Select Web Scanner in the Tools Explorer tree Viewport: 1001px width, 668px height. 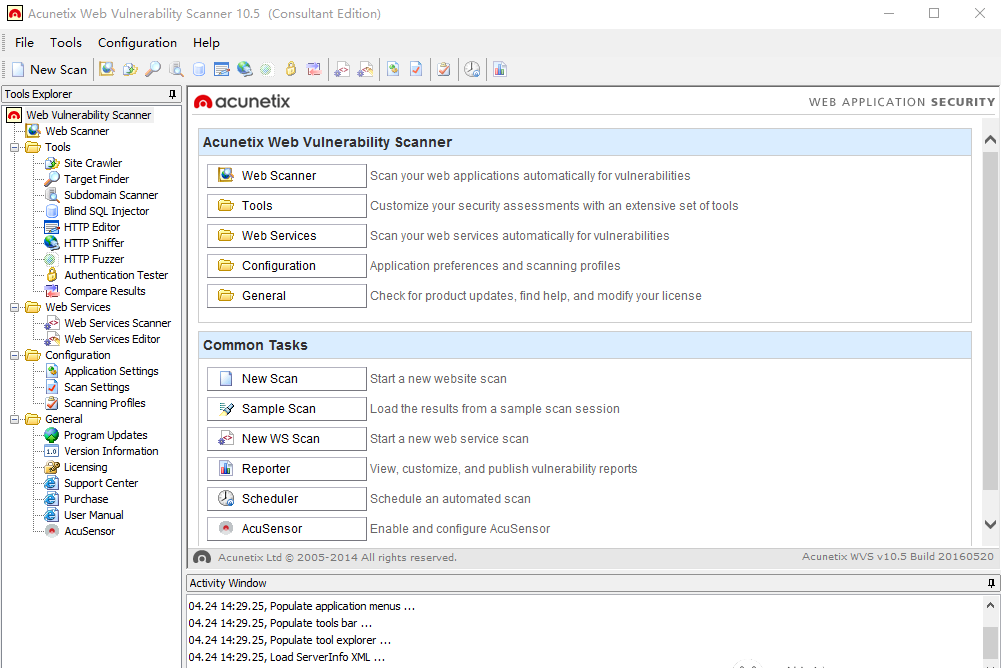pos(77,131)
